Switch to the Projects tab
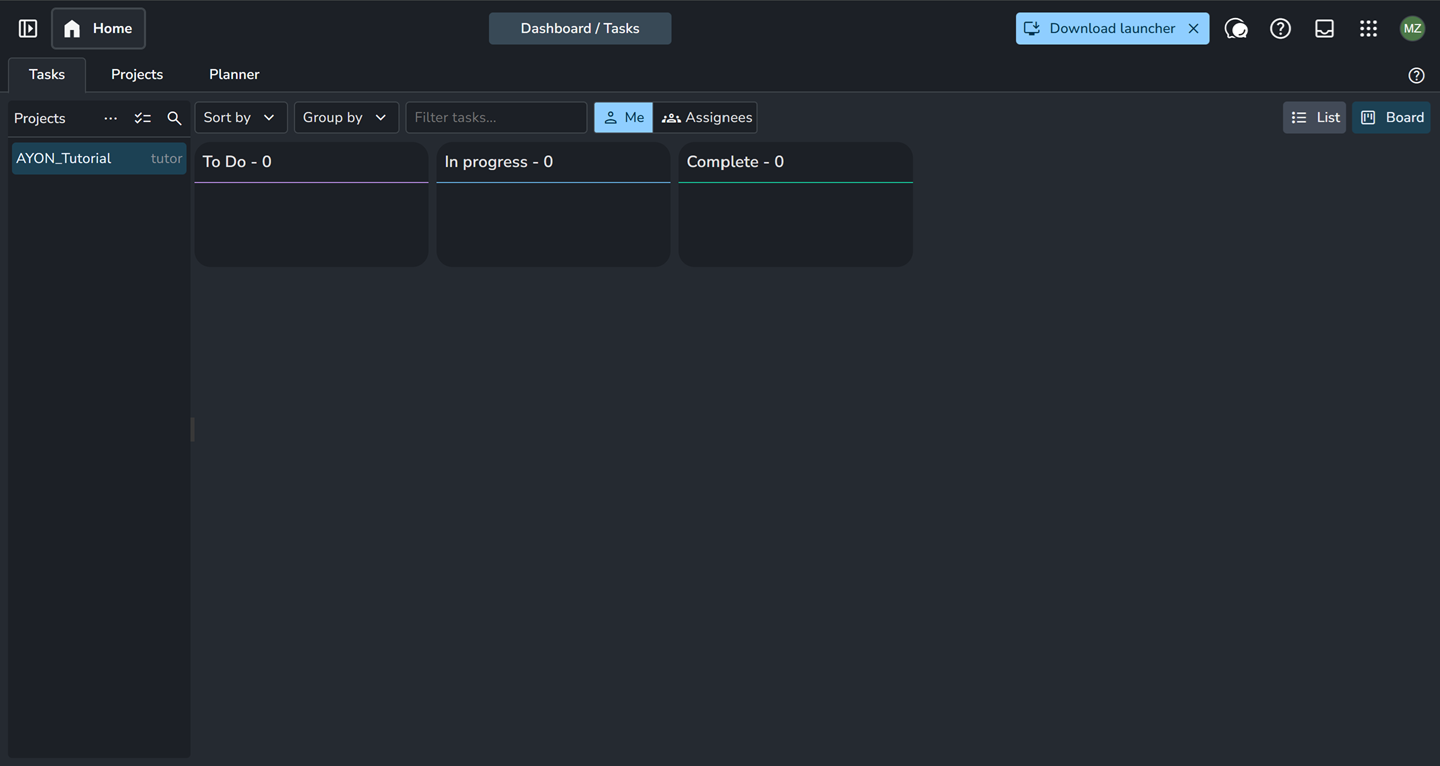This screenshot has height=766, width=1440. (137, 75)
